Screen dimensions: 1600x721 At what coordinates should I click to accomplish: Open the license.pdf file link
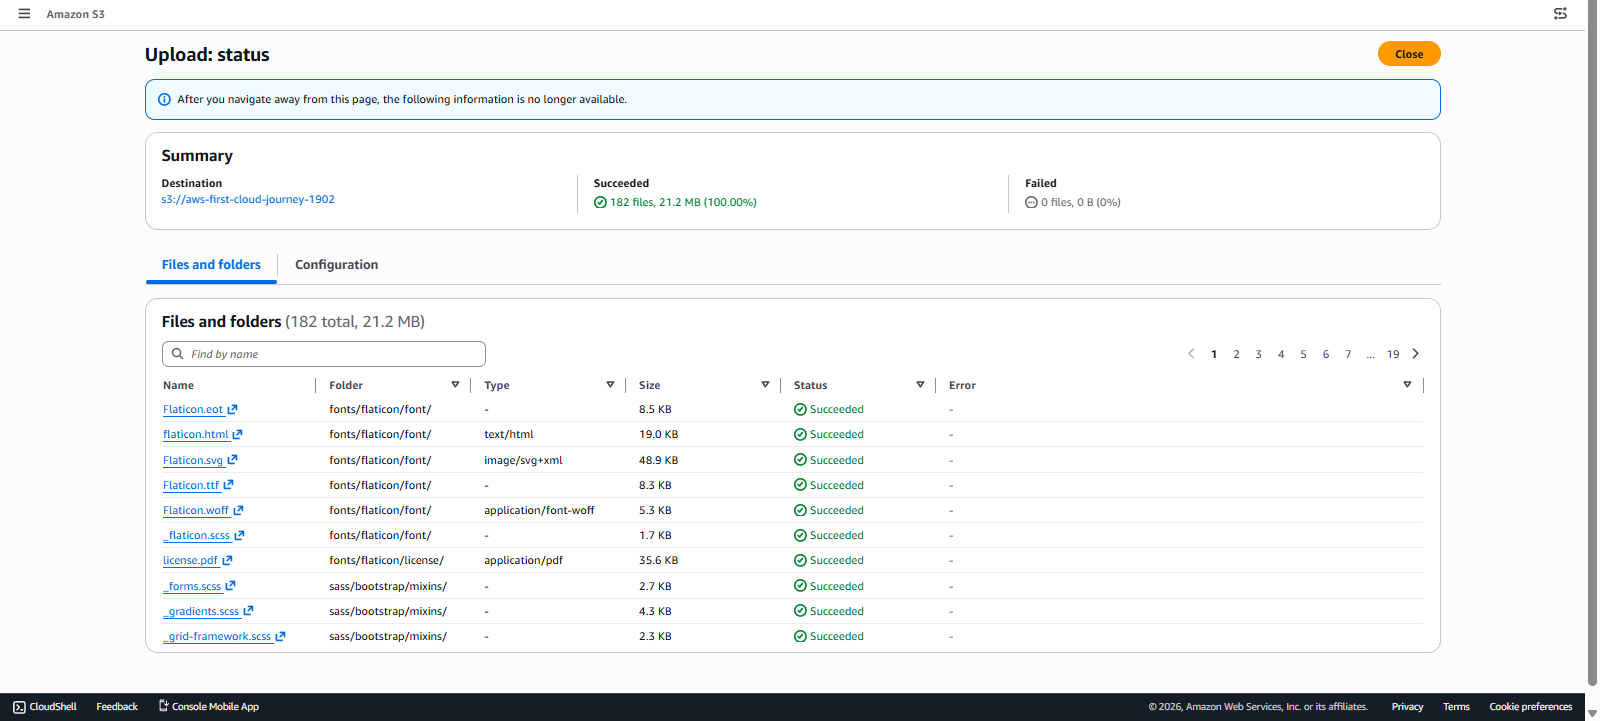tap(190, 561)
